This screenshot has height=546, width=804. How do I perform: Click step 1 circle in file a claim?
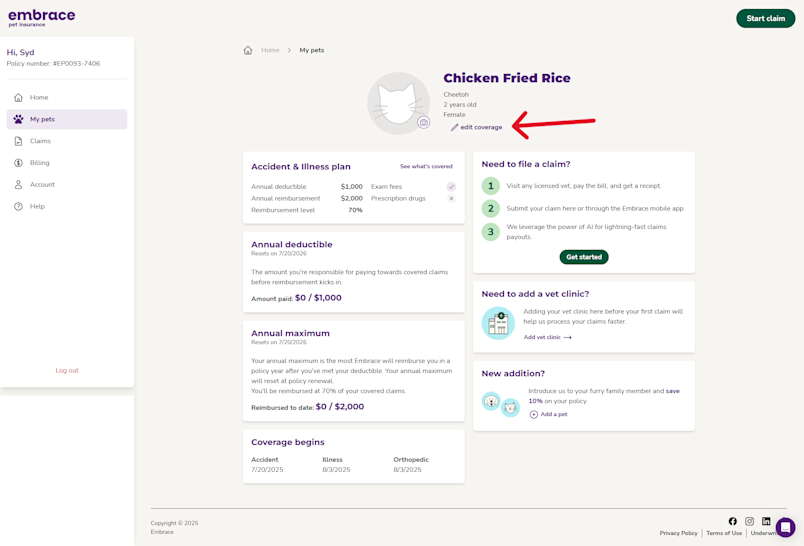point(491,186)
